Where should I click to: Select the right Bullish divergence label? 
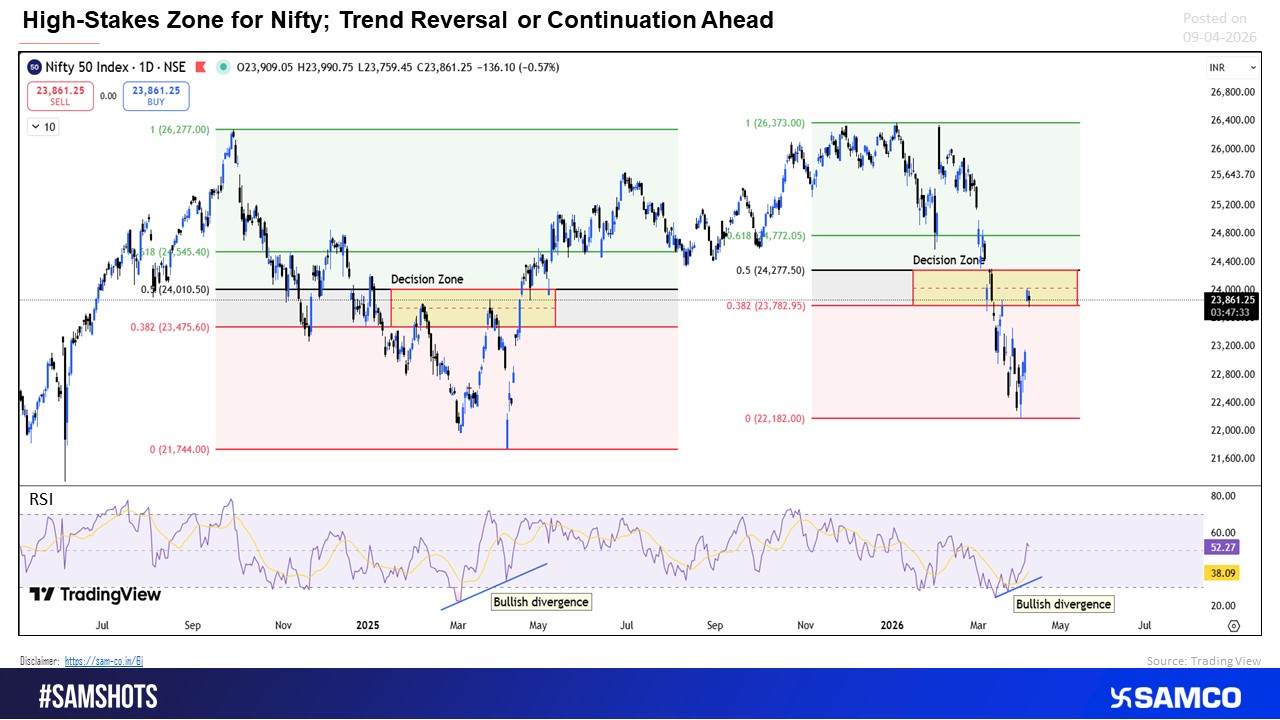[x=1063, y=604]
